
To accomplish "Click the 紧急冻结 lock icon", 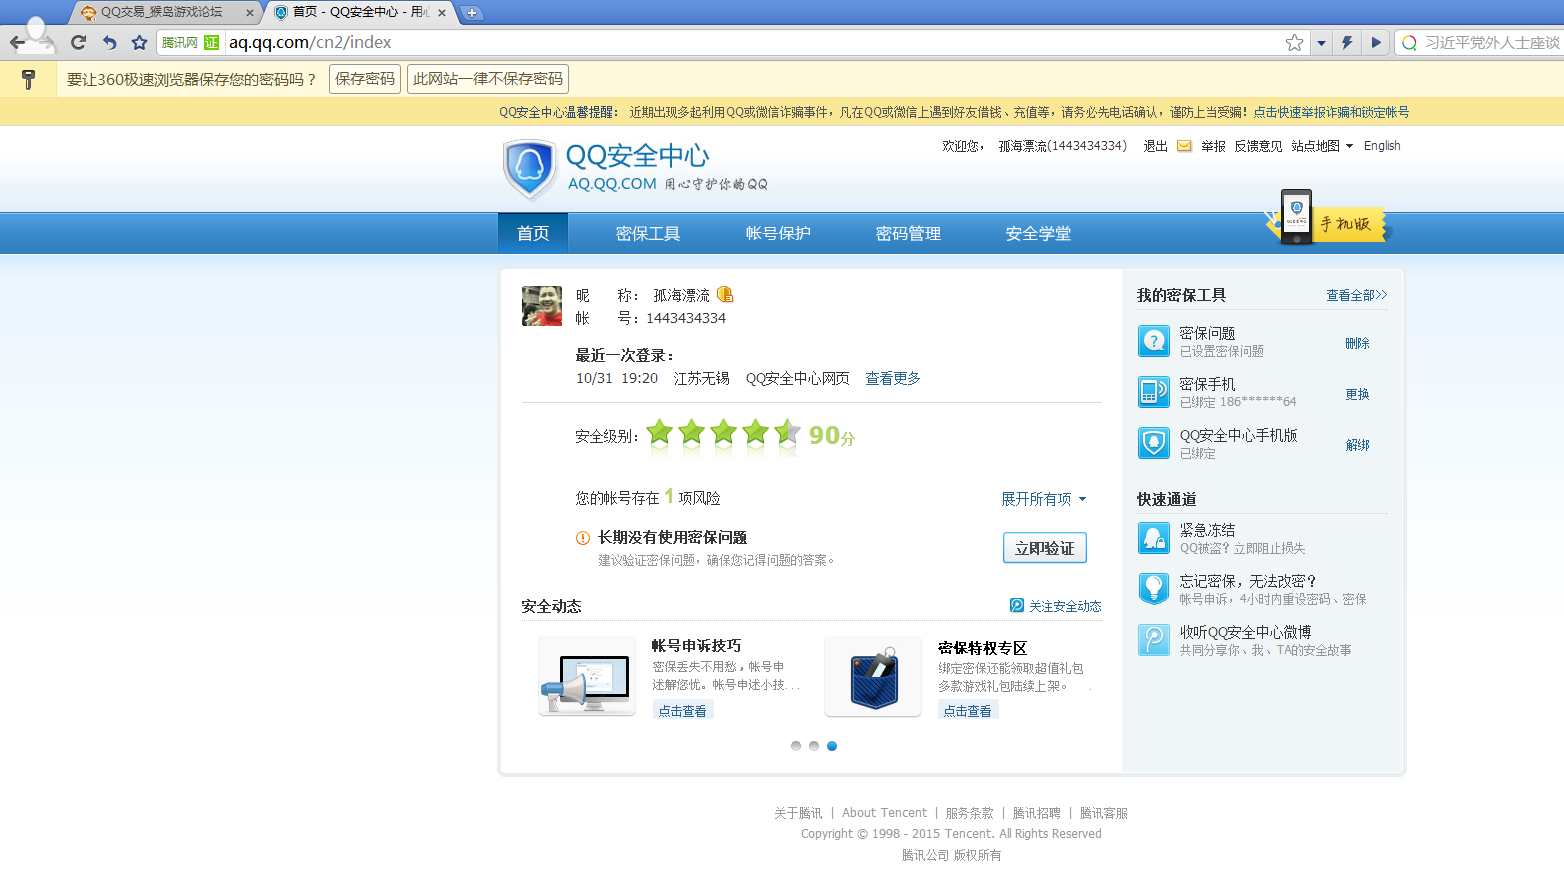I will (x=1154, y=538).
